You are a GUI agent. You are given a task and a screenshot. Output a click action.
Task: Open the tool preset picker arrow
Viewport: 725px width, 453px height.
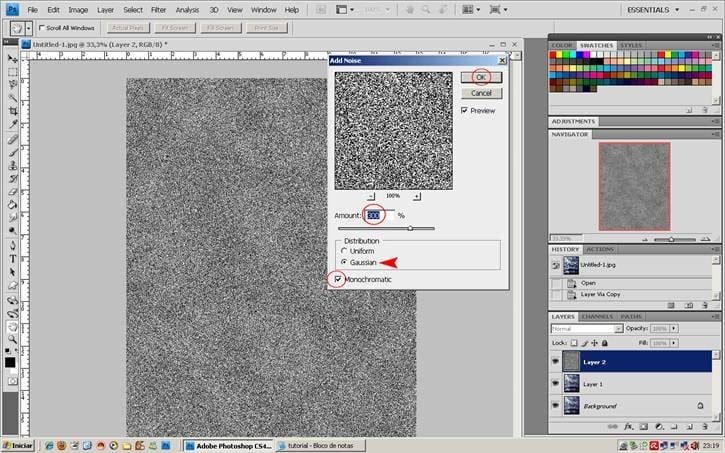29,28
